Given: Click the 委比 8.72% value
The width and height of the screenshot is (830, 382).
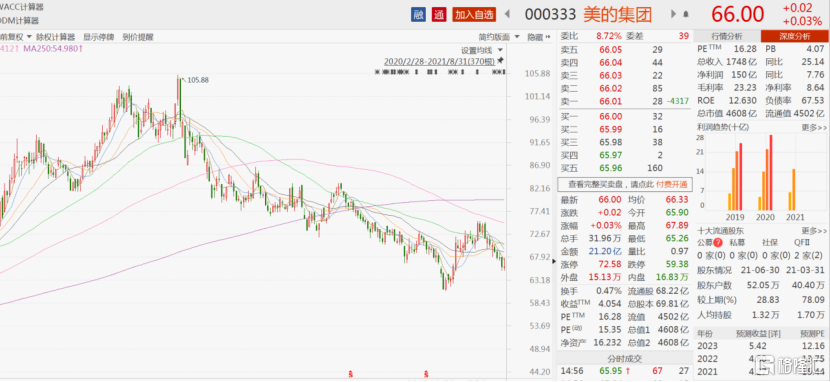Looking at the screenshot, I should (x=609, y=36).
